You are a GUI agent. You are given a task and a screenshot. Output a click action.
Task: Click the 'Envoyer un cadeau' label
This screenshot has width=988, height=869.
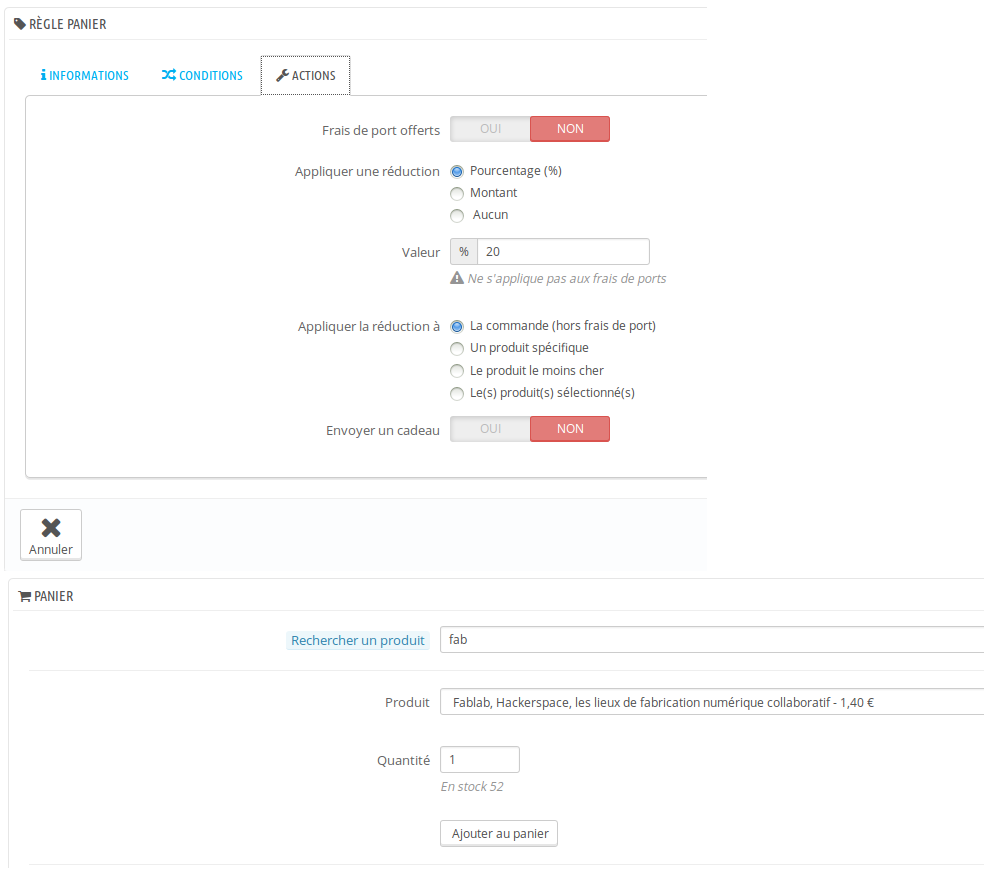tap(382, 430)
